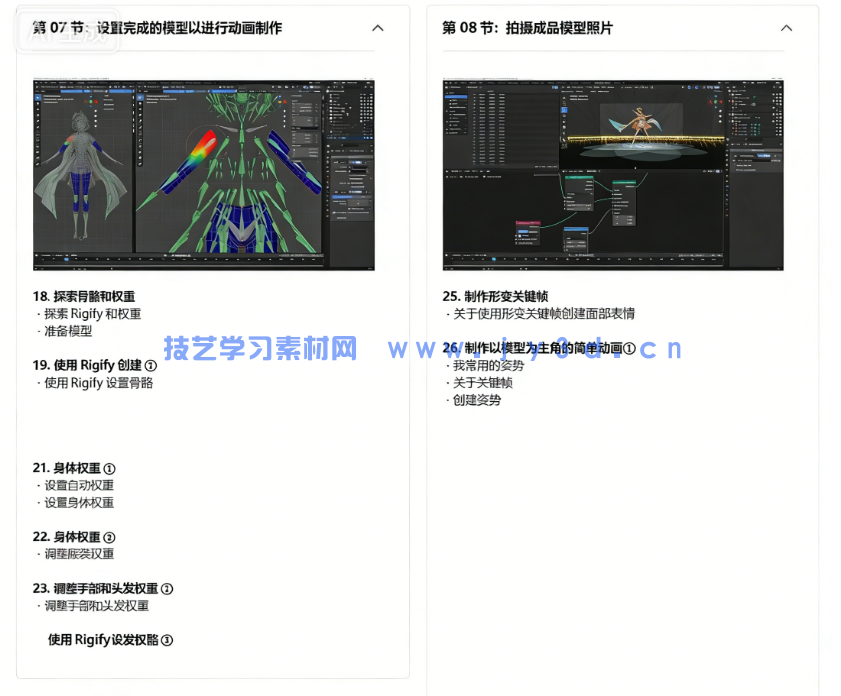
Task: Collapse the 第 08 节 section using its chevron
Action: point(786,28)
